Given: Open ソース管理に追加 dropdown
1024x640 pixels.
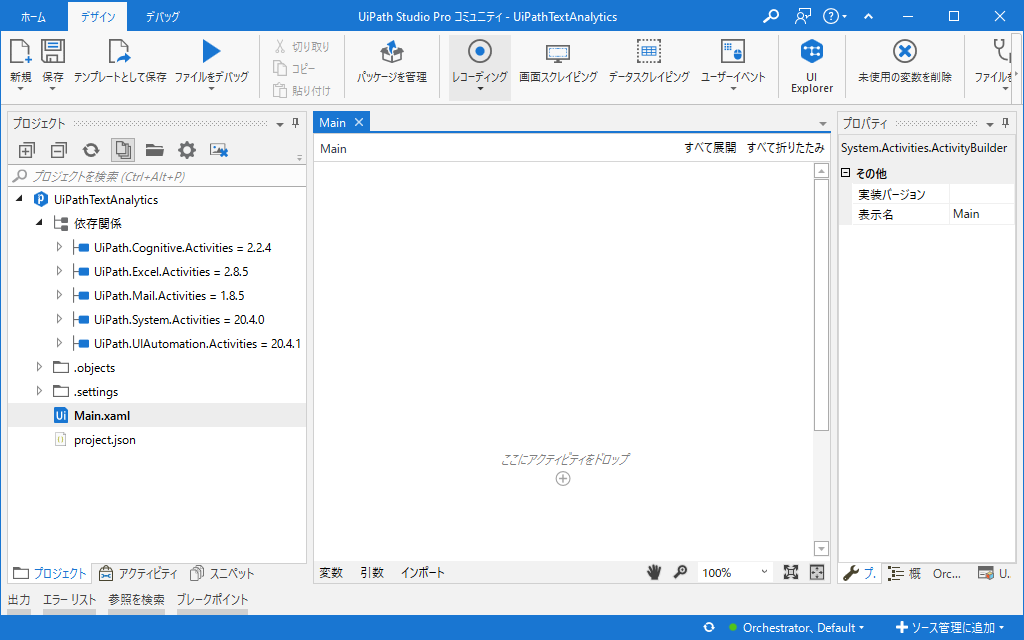Looking at the screenshot, I should click(950, 628).
